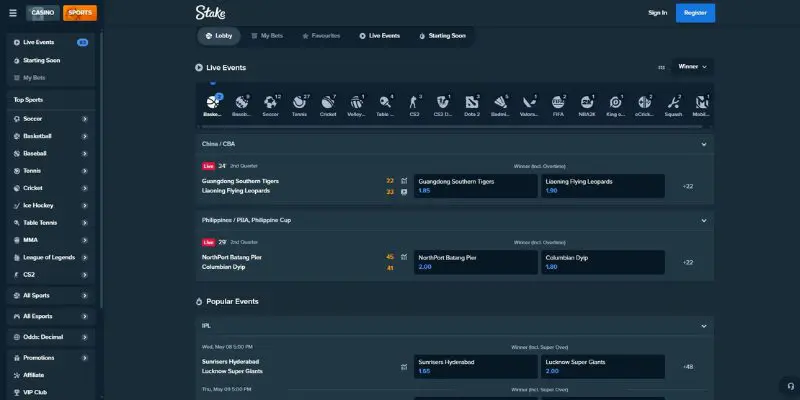Collapse the China / CBA section
The image size is (800, 400).
(x=705, y=143)
